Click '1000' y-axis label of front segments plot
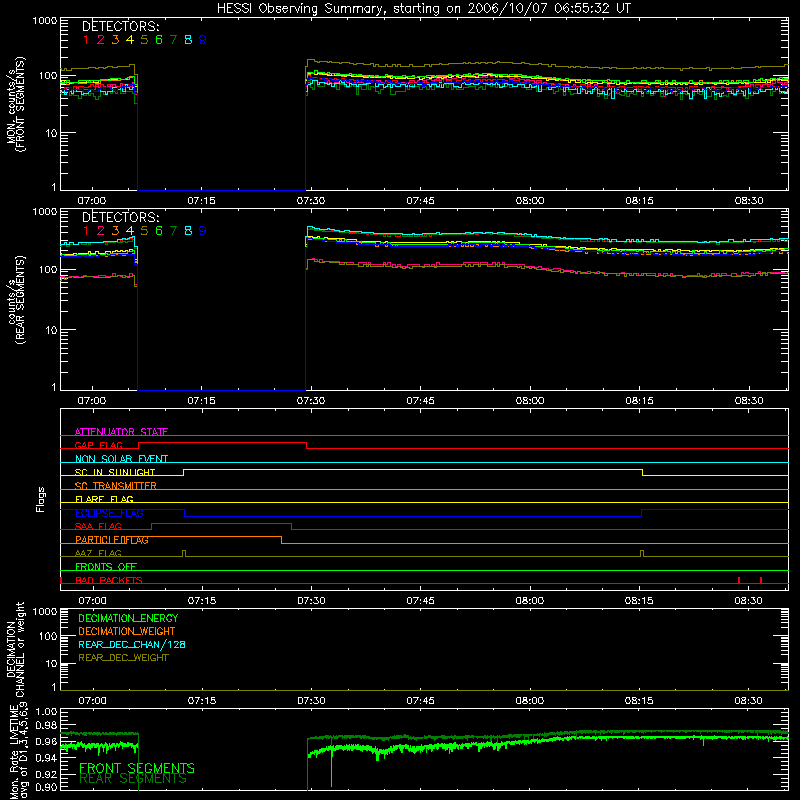Viewport: 800px width, 800px height. (x=45, y=20)
